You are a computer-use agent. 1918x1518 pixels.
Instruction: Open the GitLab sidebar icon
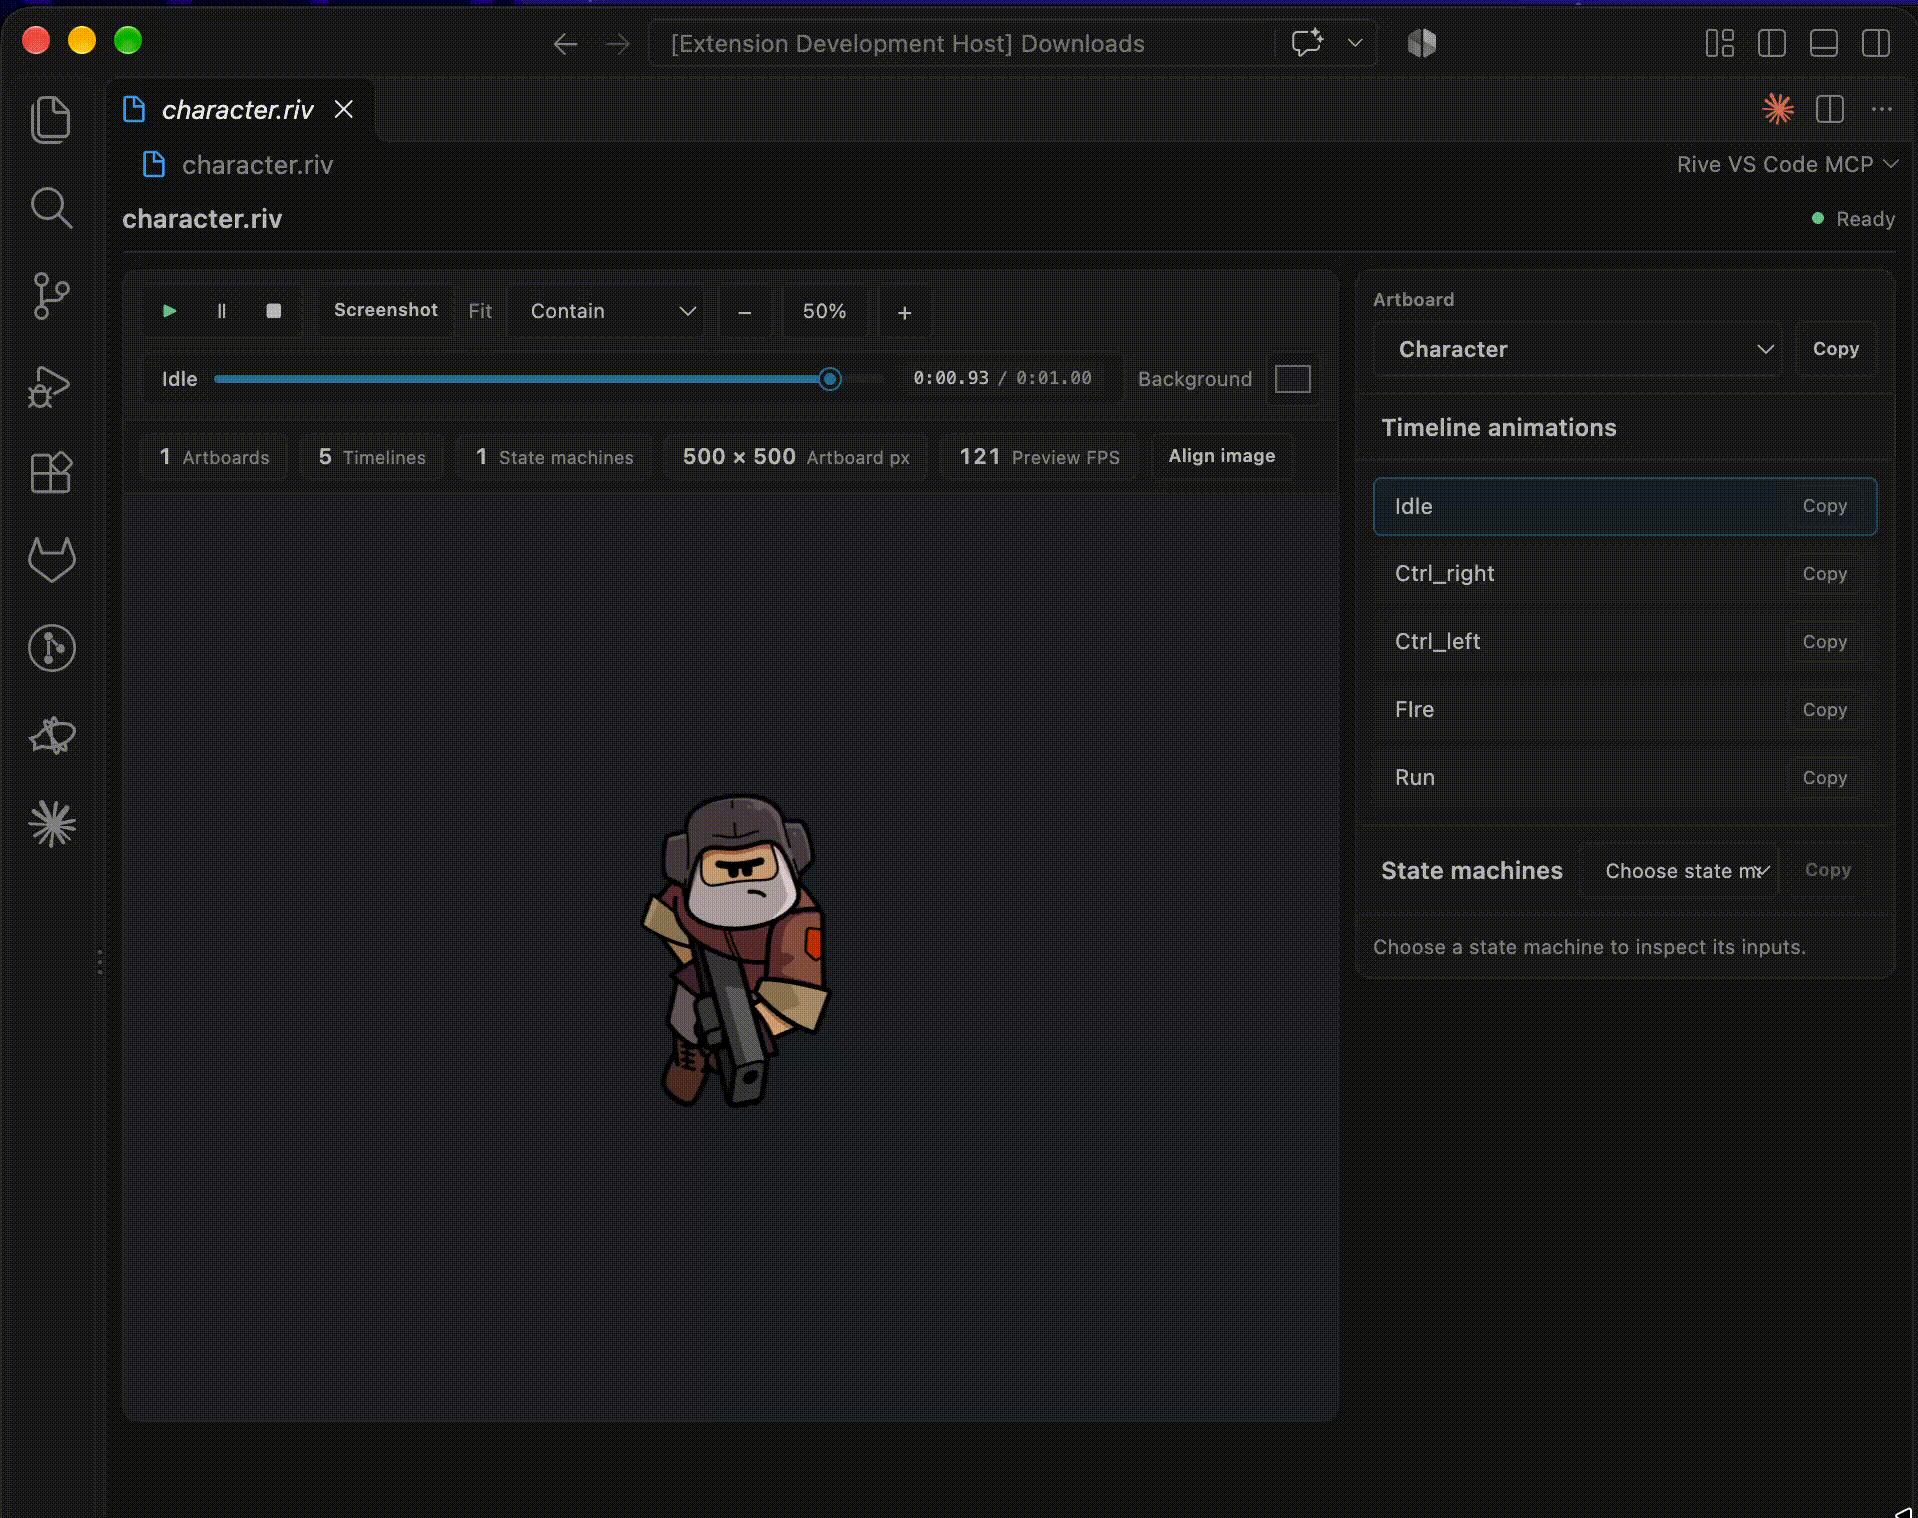[x=51, y=560]
